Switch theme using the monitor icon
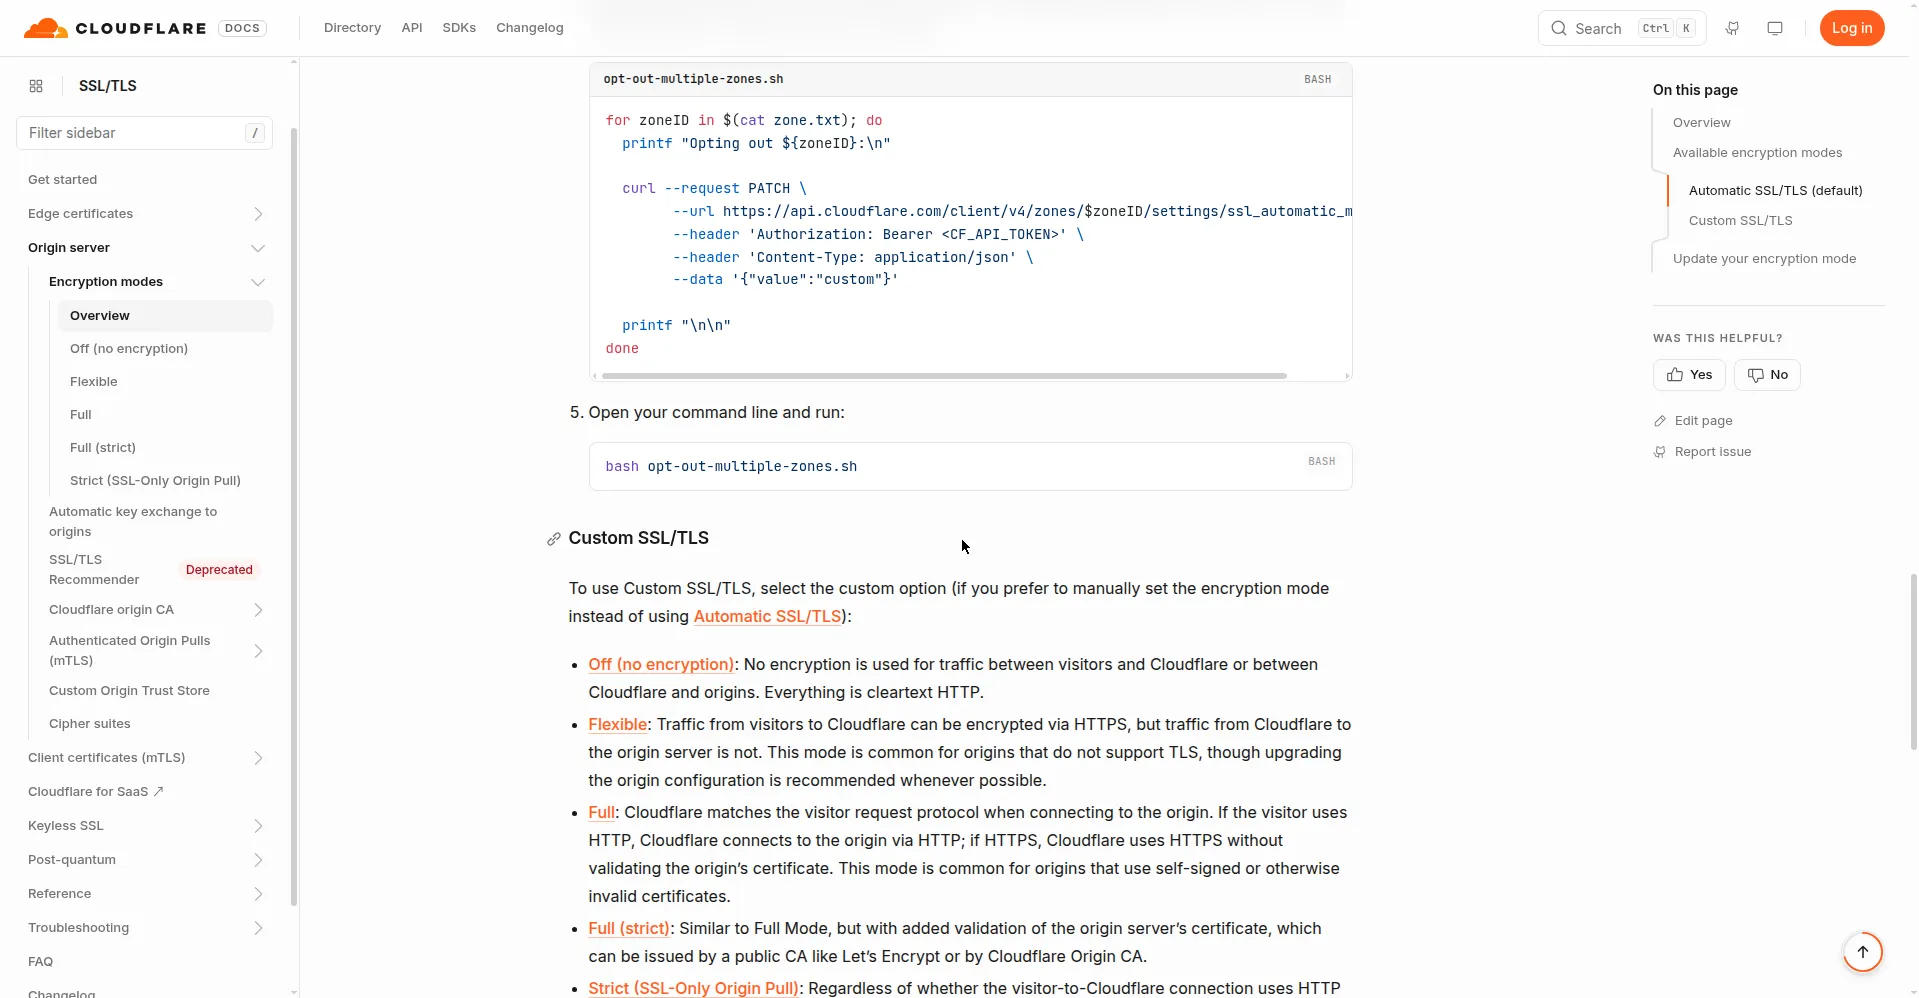 (x=1775, y=28)
